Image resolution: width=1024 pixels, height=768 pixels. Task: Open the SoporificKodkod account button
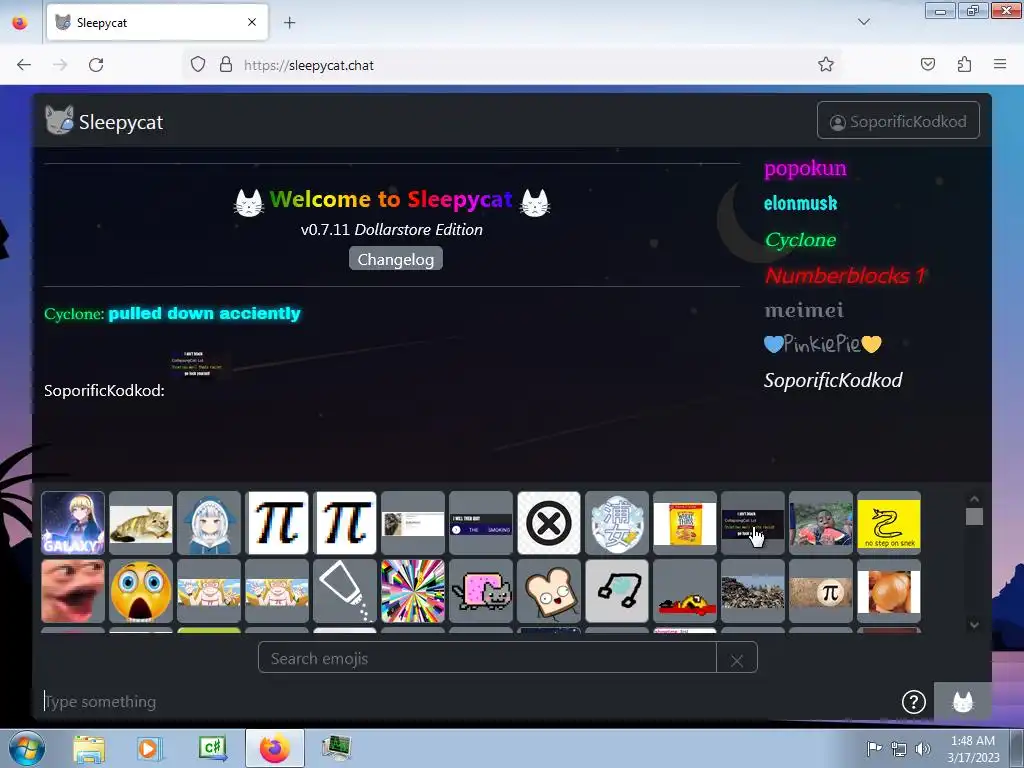tap(898, 121)
